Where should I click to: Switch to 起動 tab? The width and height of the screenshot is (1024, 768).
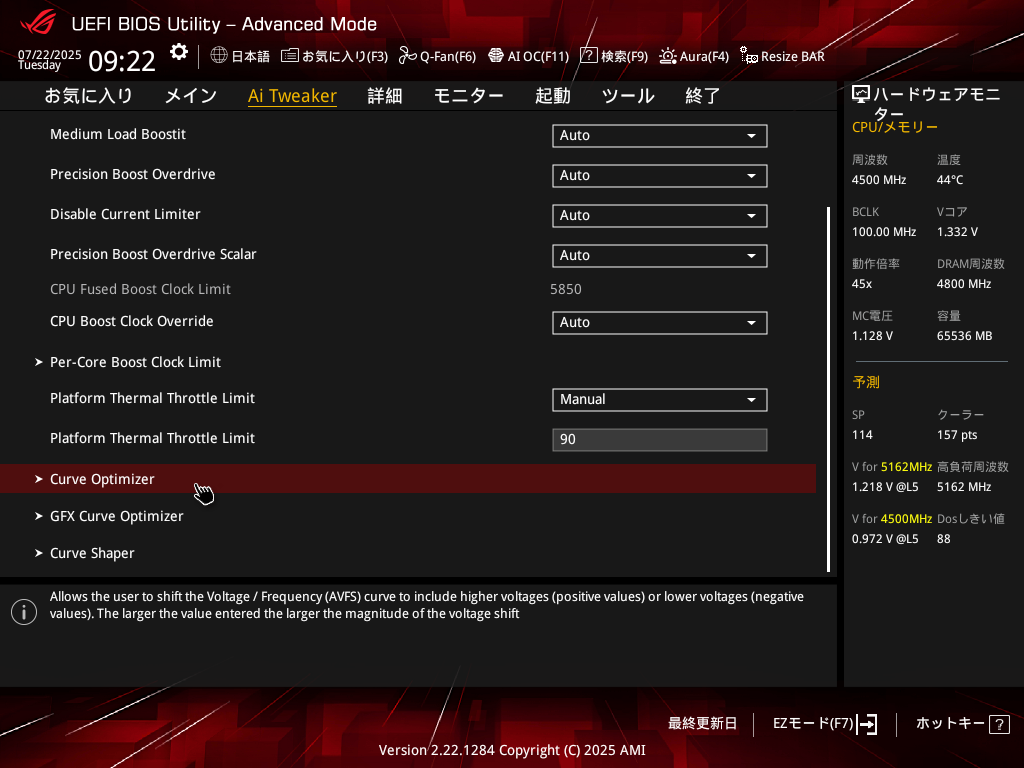[552, 96]
